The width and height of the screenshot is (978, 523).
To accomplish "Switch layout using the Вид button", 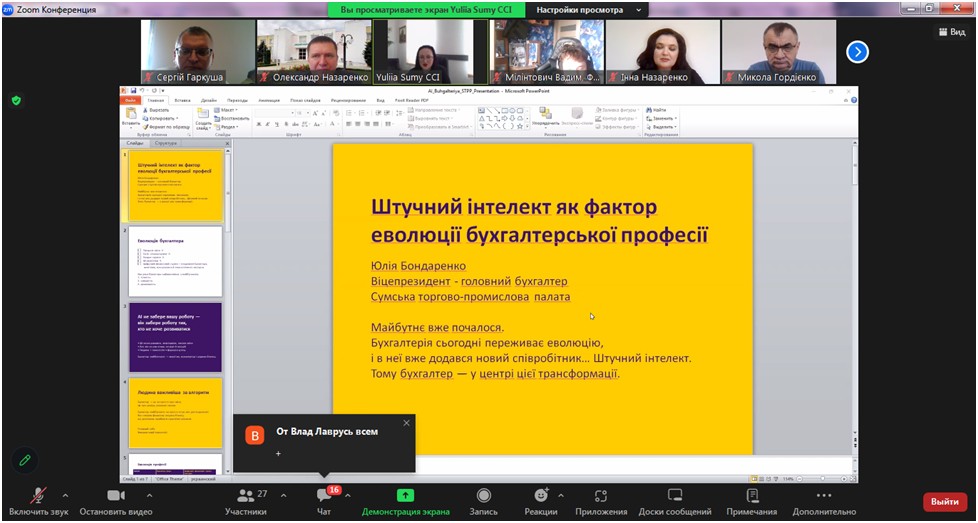I will (x=951, y=32).
